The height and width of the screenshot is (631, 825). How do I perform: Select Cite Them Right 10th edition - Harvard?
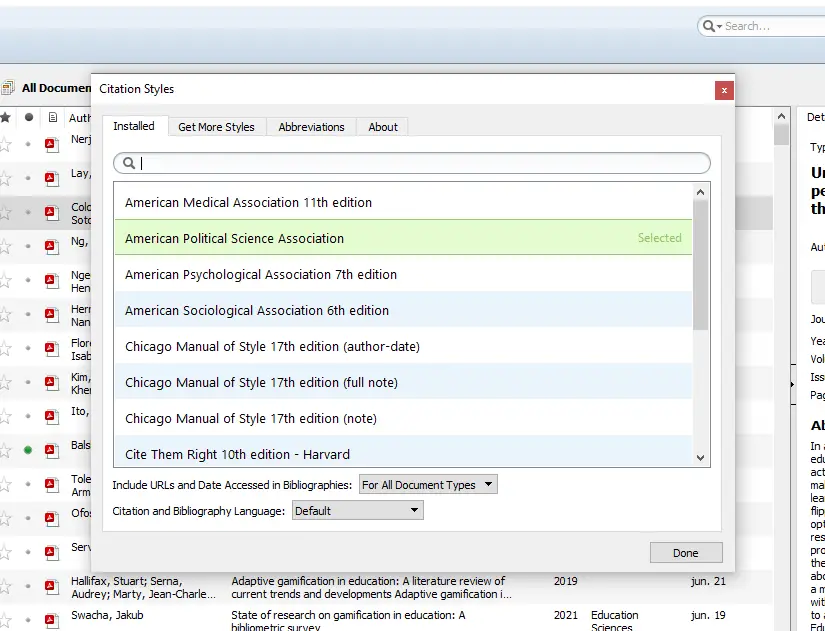404,452
